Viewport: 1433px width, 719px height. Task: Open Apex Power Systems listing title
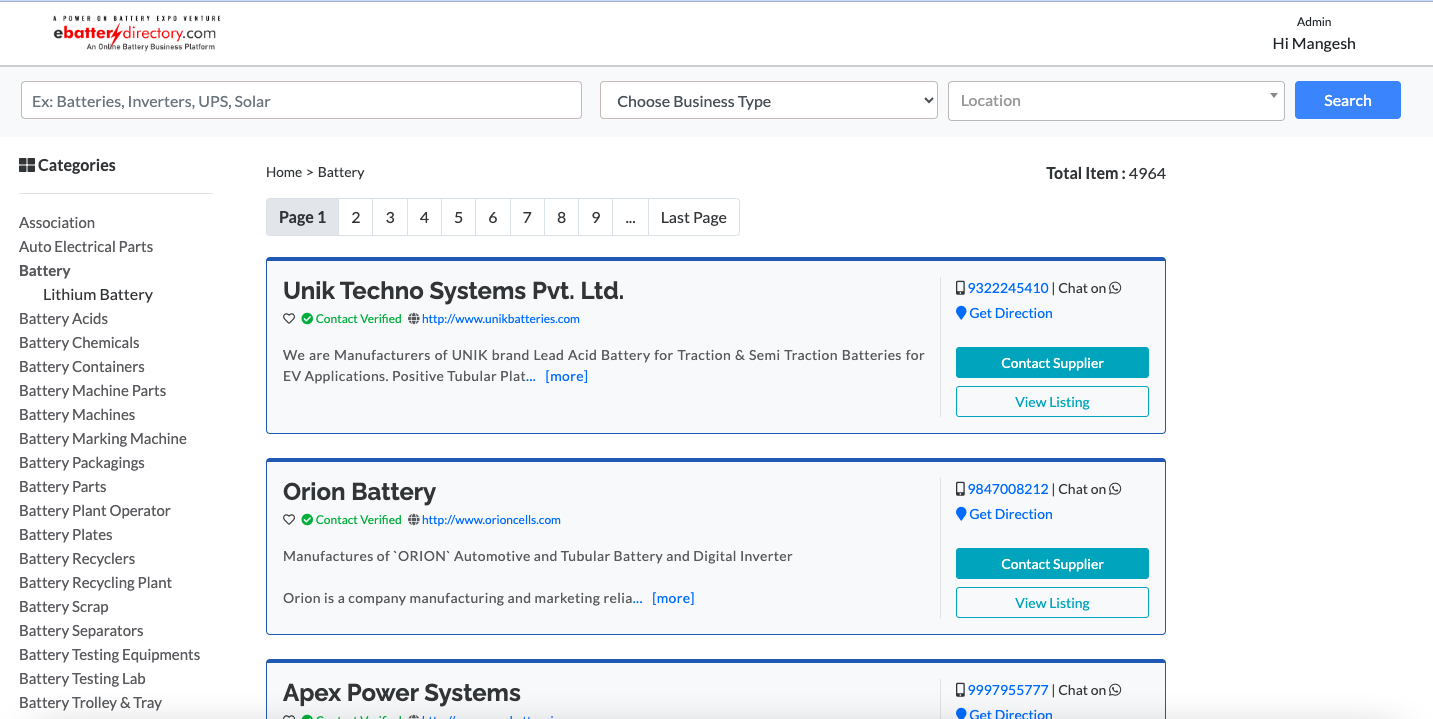(402, 693)
